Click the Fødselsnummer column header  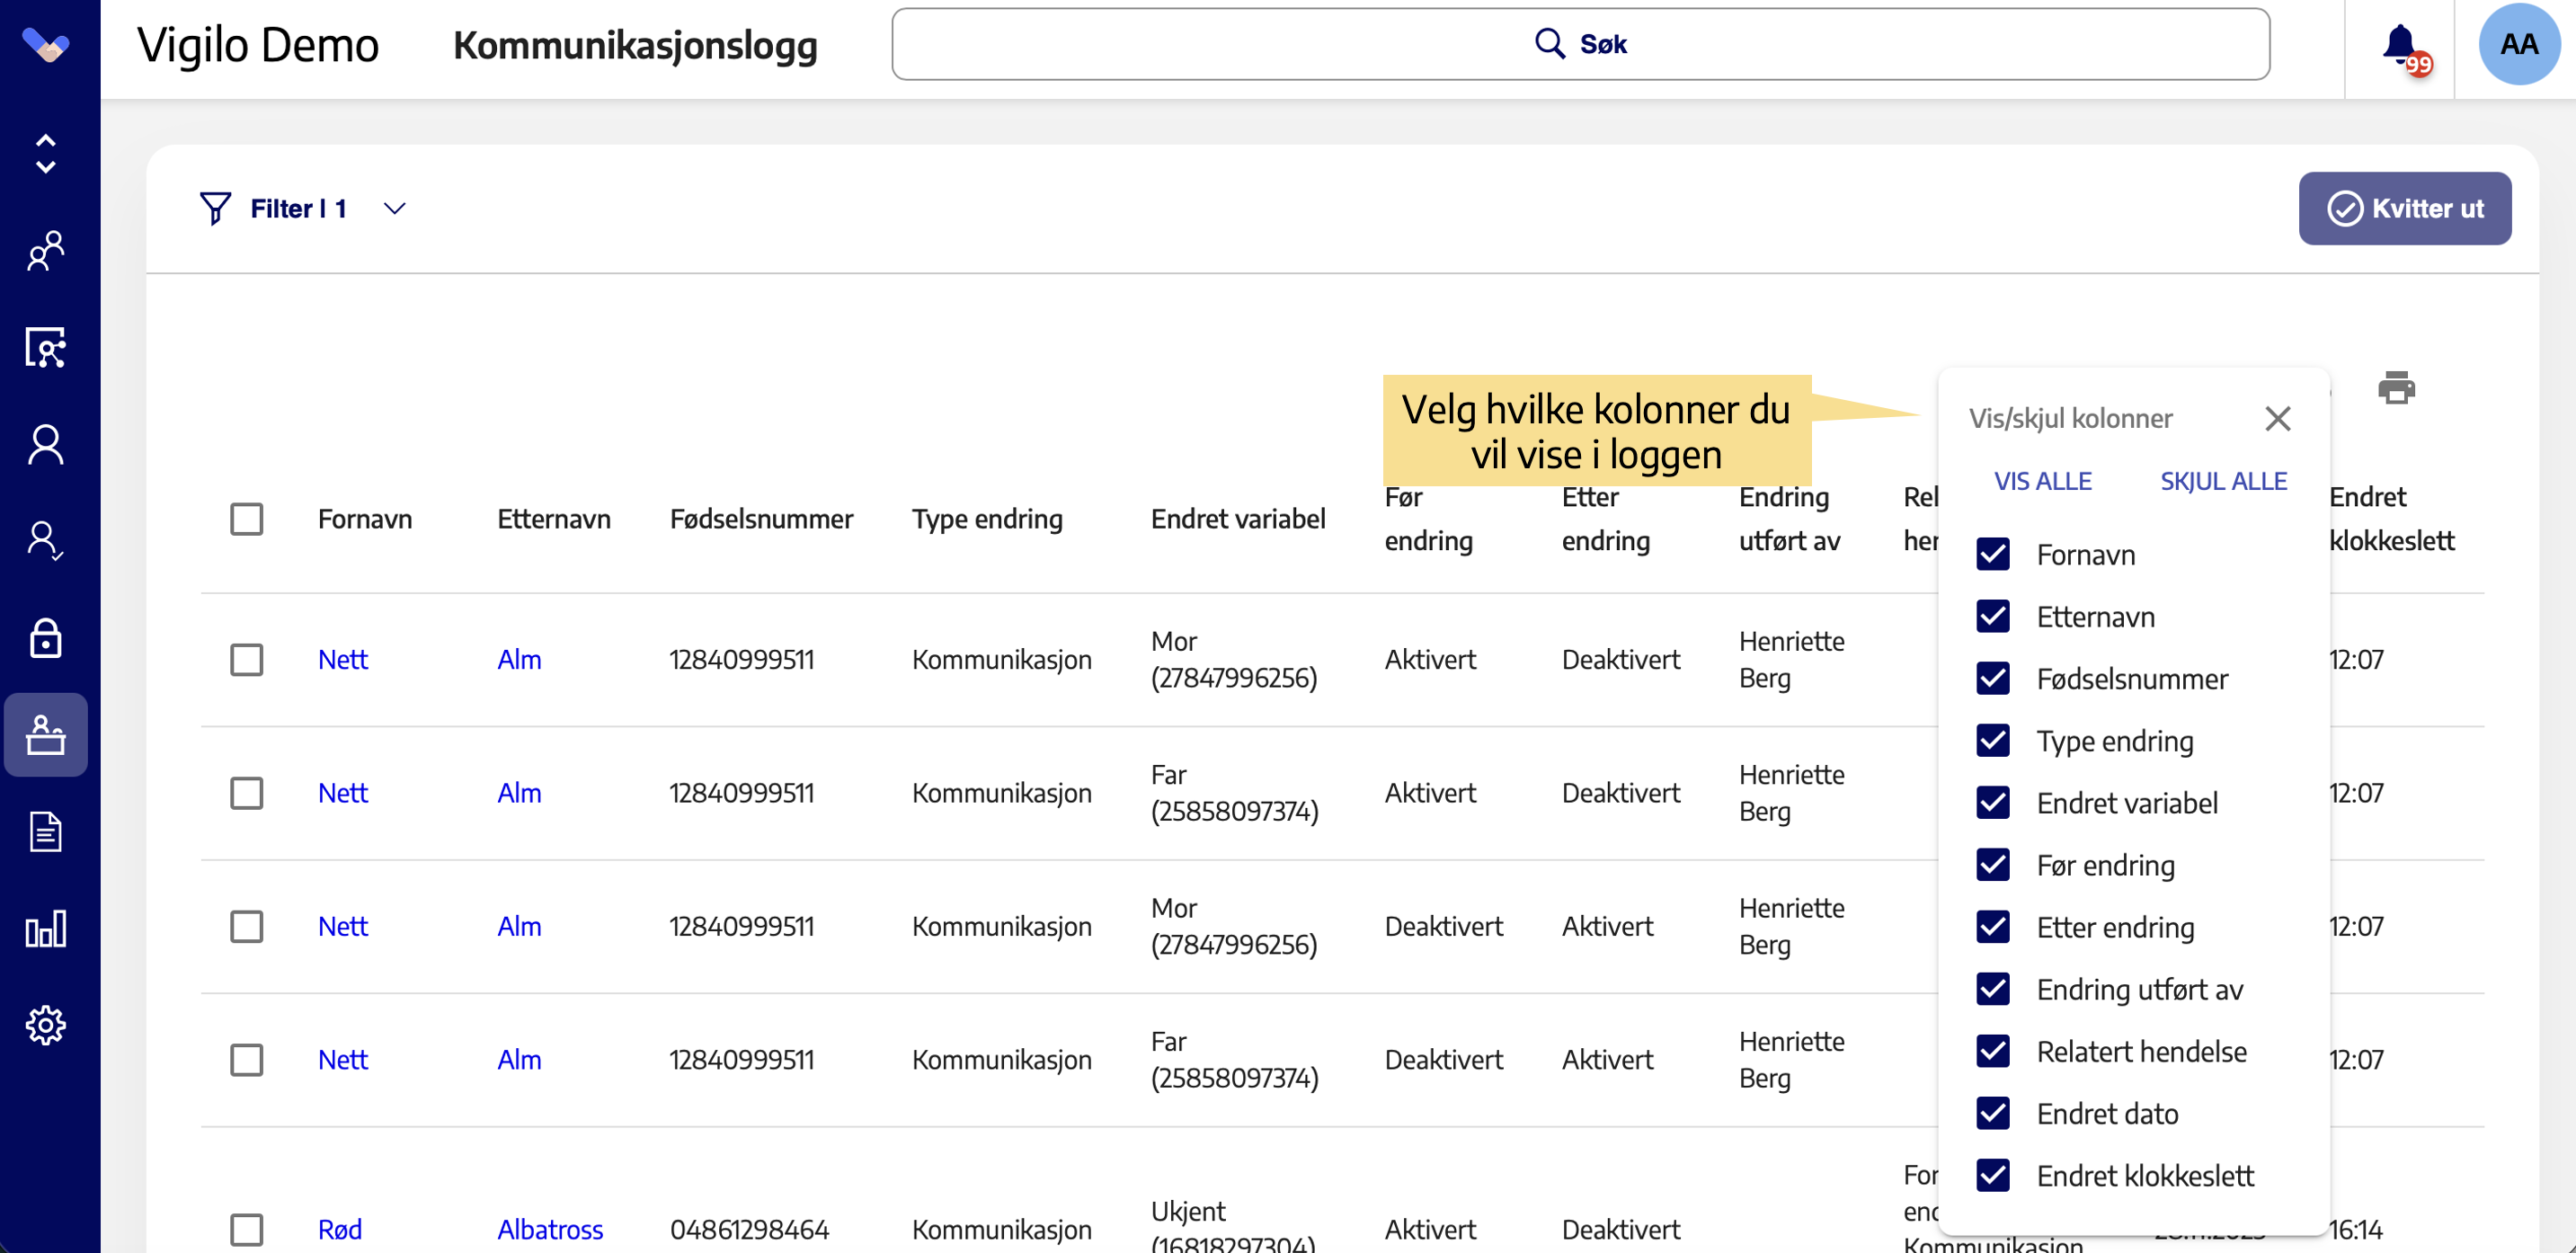(x=762, y=519)
